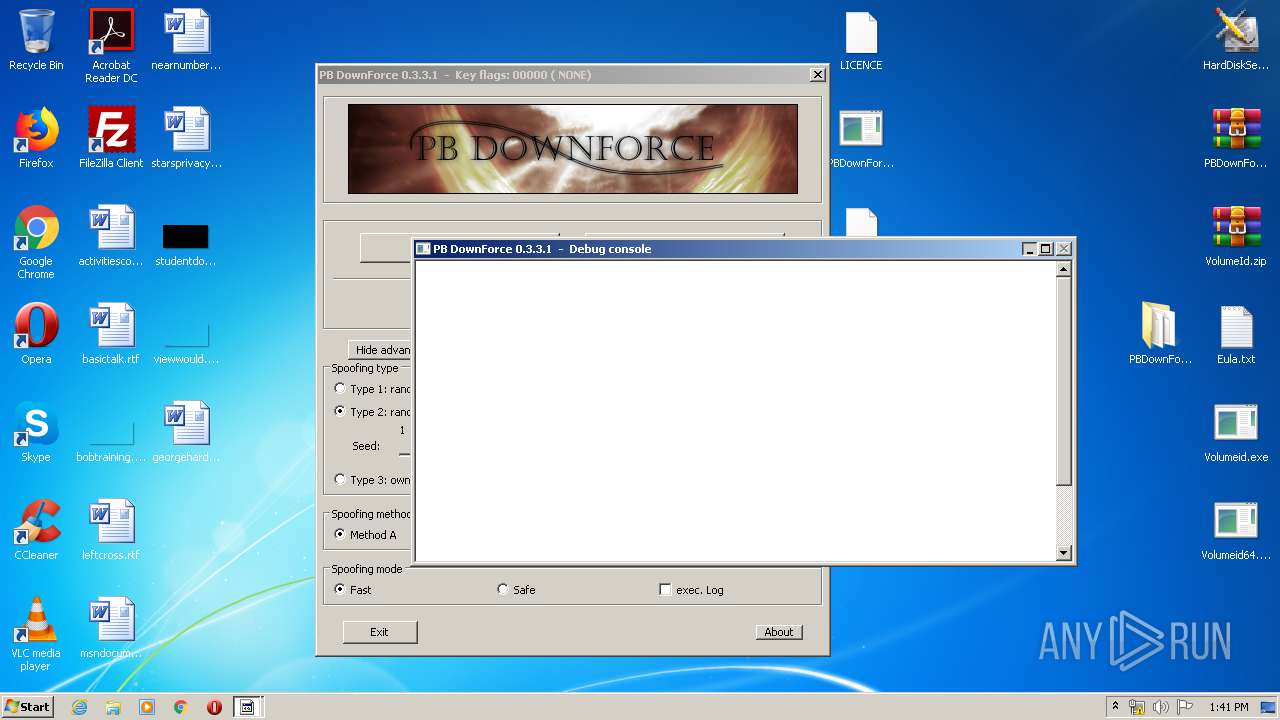Click the Exit button in PB DownForce
Image resolution: width=1280 pixels, height=720 pixels.
pyautogui.click(x=379, y=632)
